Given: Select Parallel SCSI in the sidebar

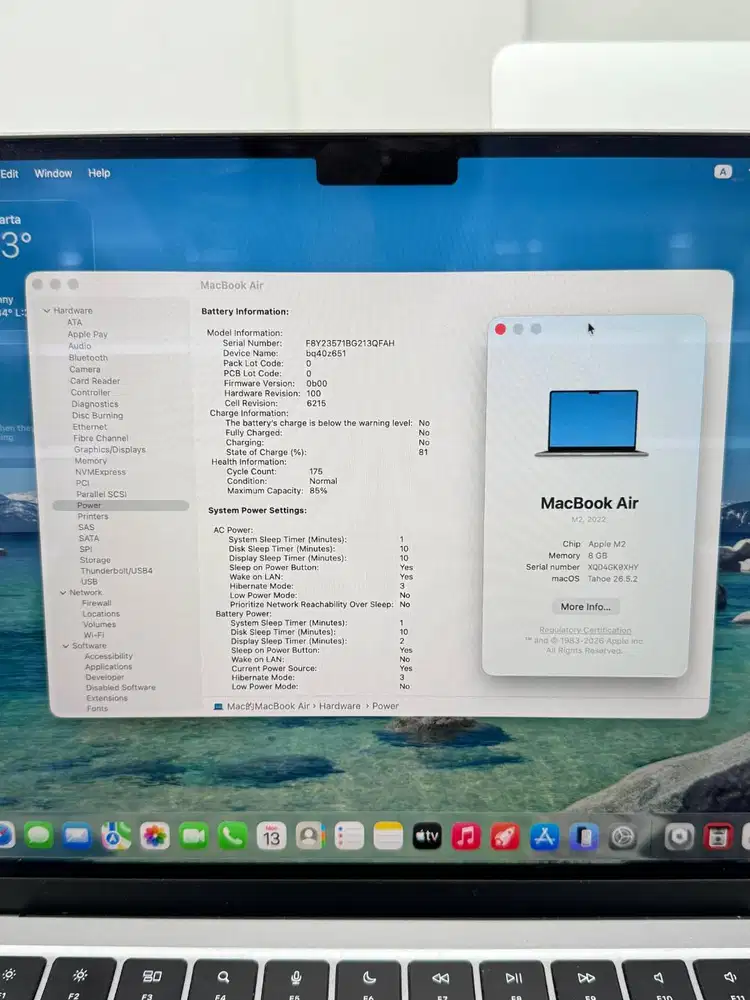Looking at the screenshot, I should point(101,494).
